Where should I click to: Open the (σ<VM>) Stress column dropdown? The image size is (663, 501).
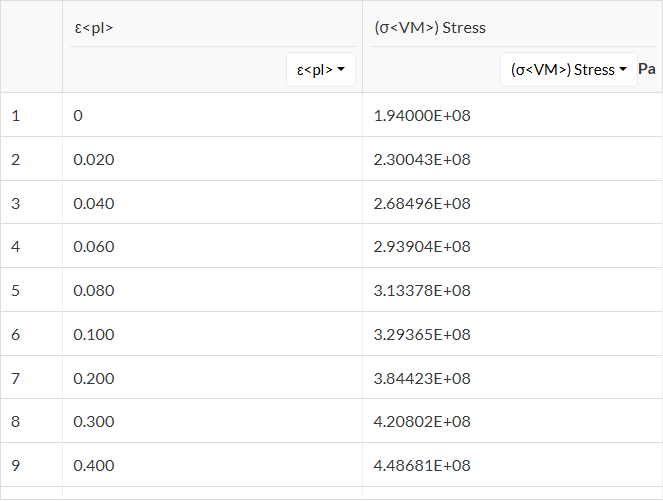568,70
